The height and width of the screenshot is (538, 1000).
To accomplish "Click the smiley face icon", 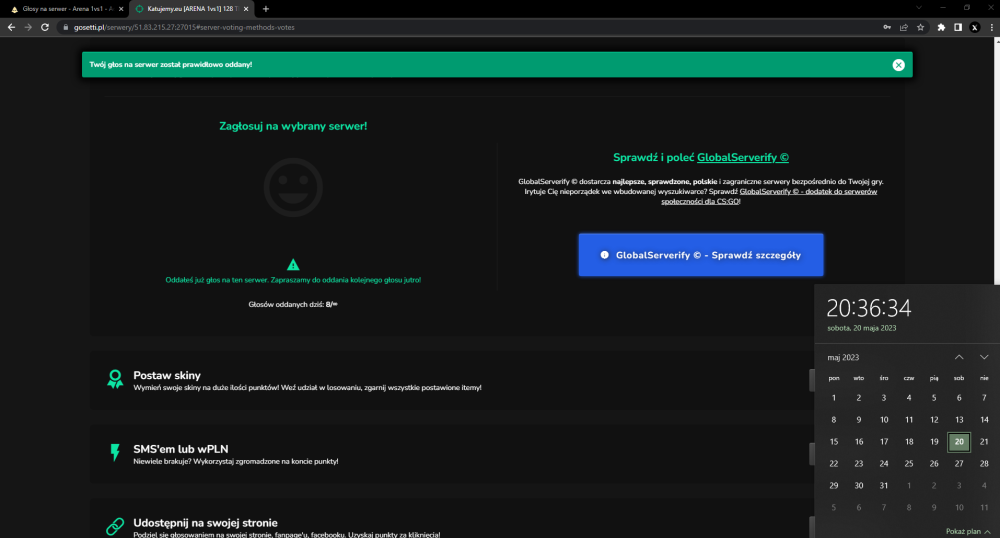I will click(x=293, y=187).
